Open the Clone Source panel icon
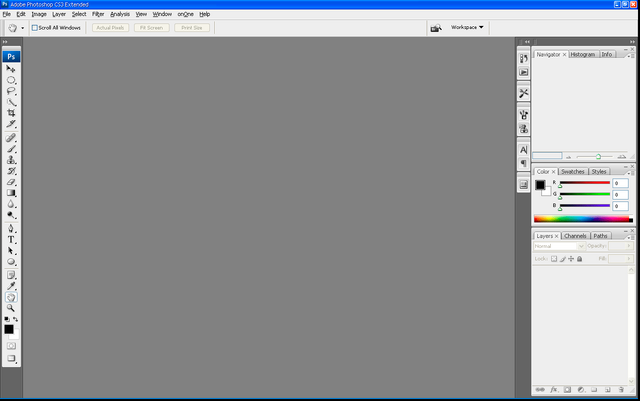 523,129
